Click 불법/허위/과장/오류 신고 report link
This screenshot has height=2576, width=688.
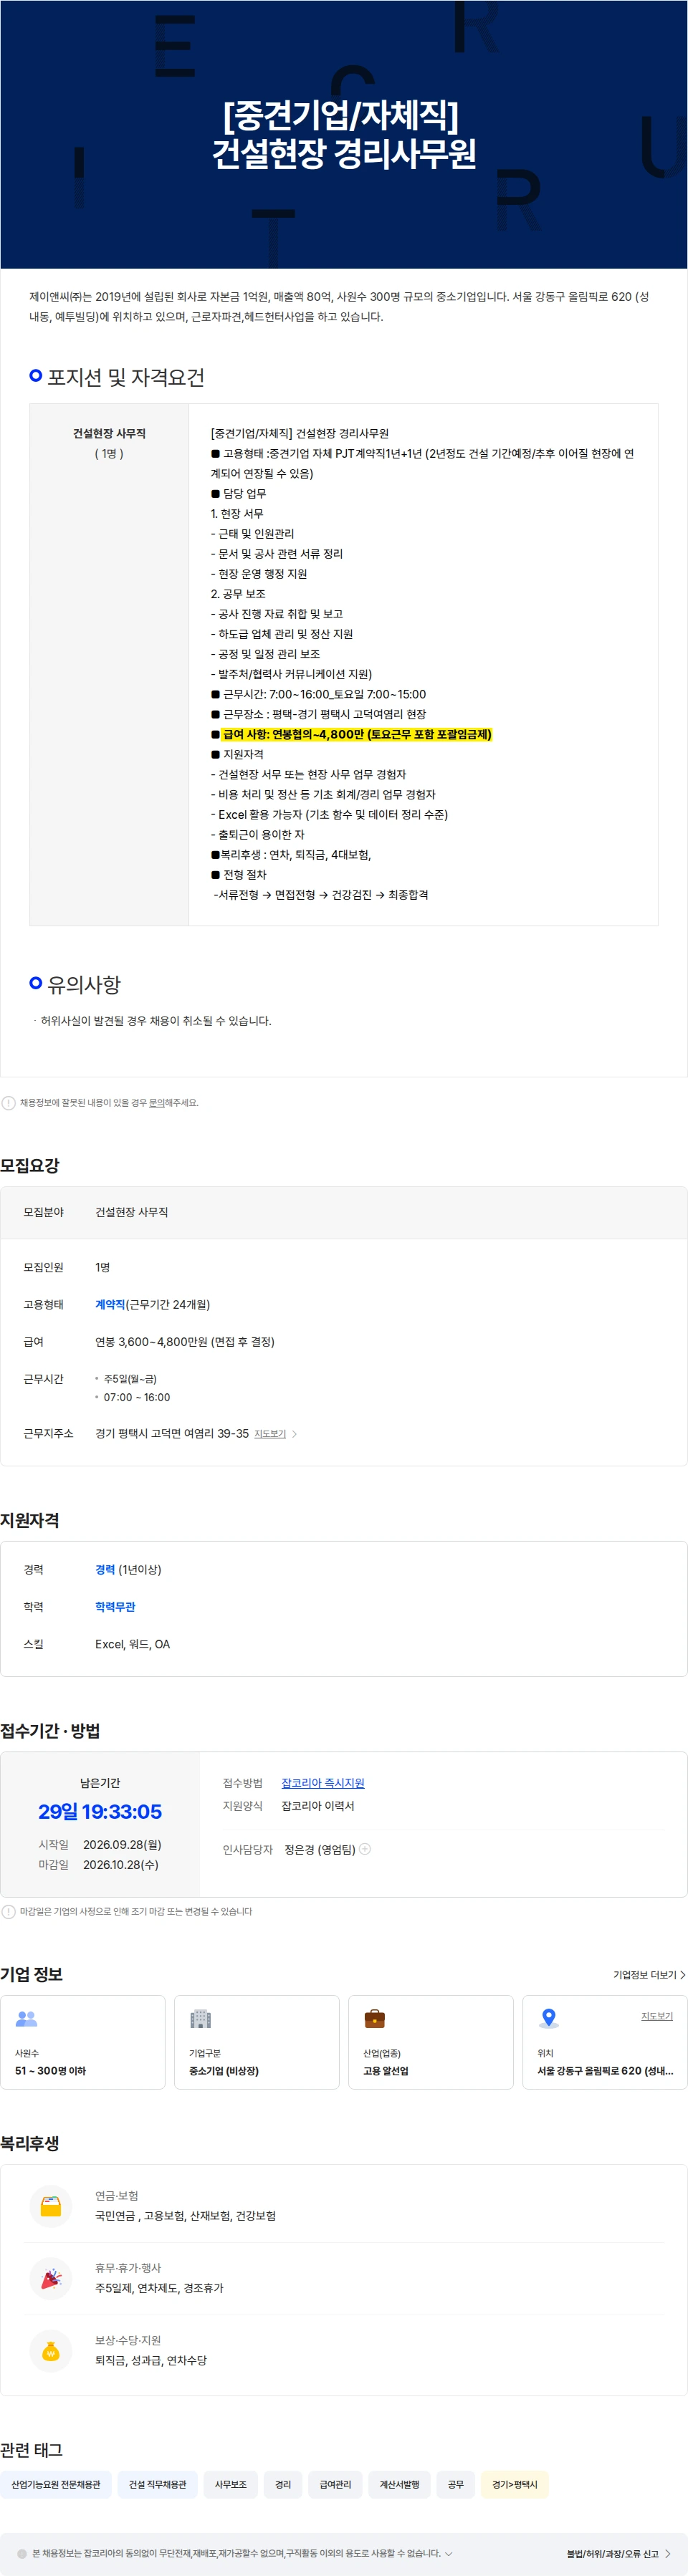tap(618, 2554)
